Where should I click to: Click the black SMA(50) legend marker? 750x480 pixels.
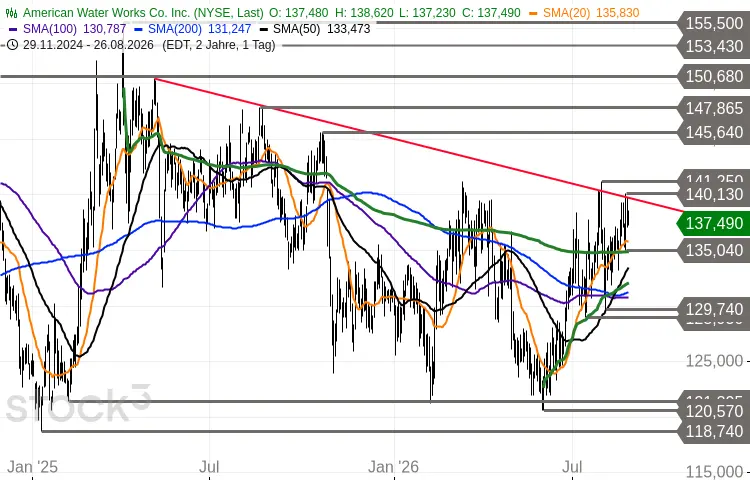pyautogui.click(x=263, y=29)
